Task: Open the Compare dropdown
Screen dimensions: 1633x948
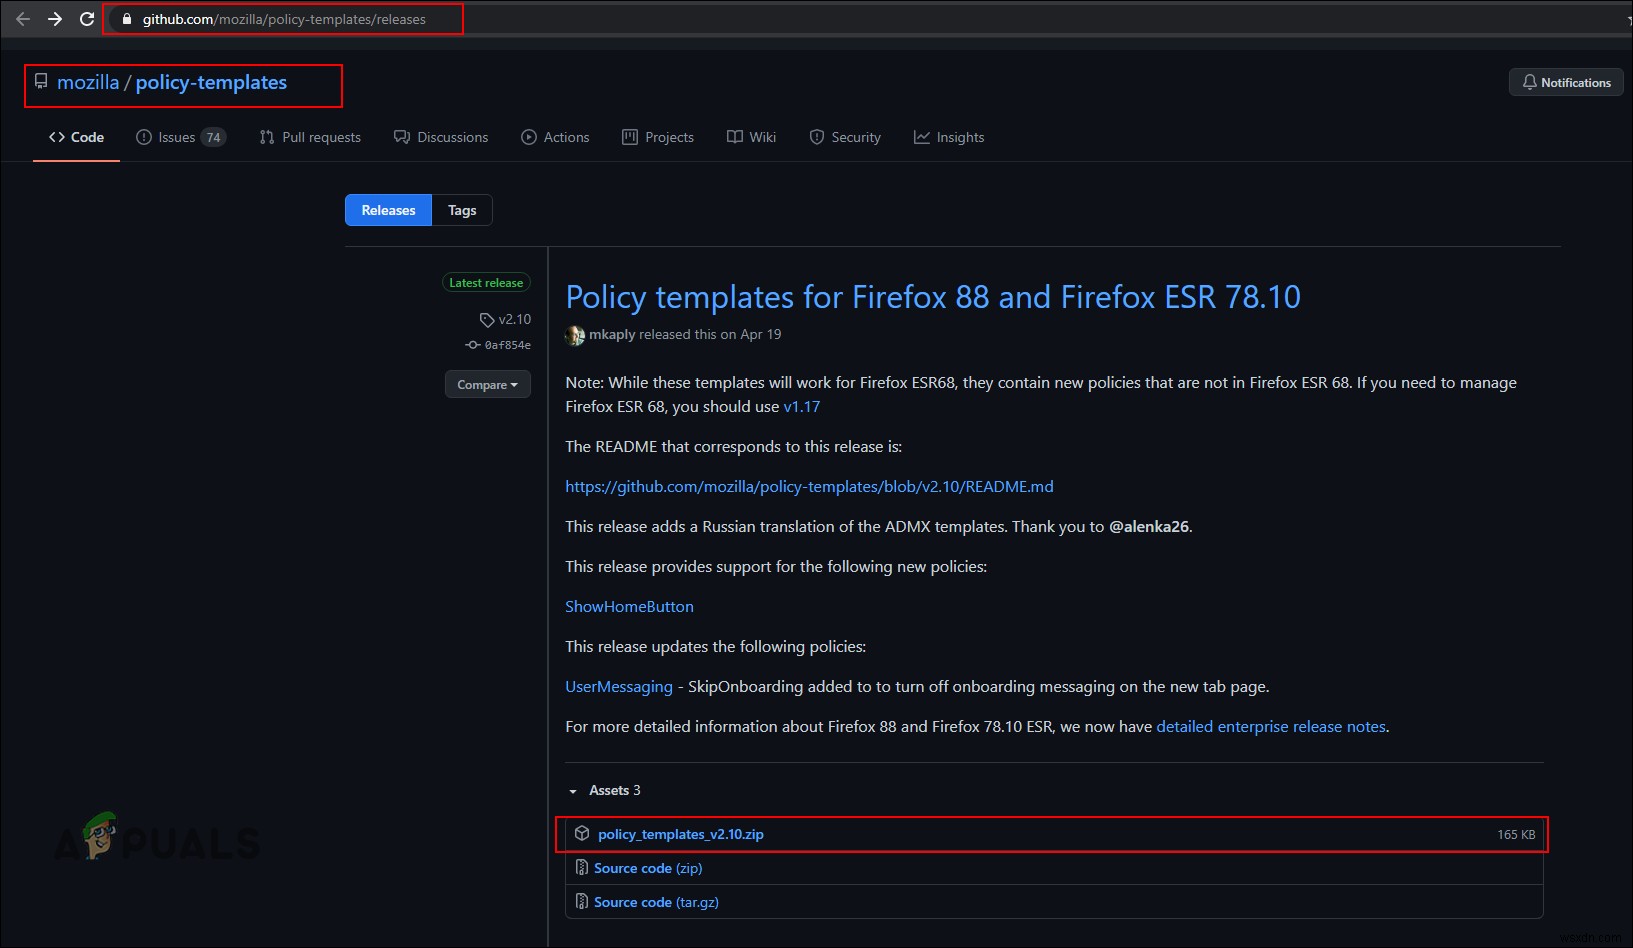Action: tap(488, 384)
